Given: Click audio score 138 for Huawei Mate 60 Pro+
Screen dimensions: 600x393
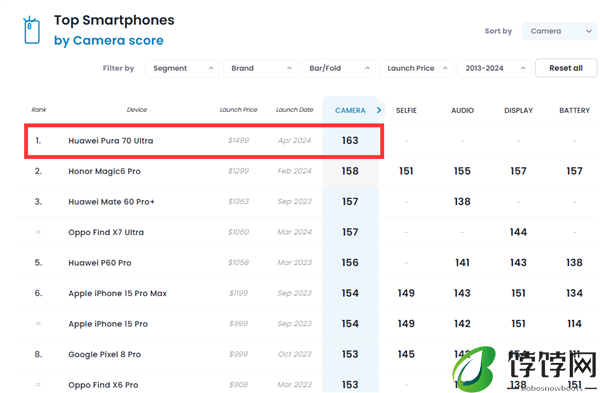Looking at the screenshot, I should [x=462, y=202].
